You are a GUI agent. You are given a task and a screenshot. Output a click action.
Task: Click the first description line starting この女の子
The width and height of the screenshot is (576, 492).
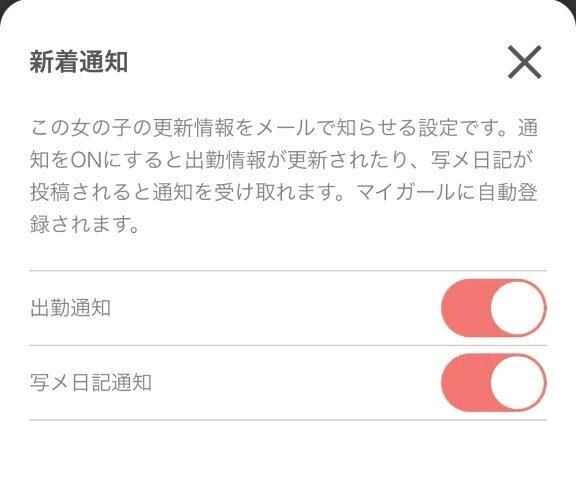[284, 128]
